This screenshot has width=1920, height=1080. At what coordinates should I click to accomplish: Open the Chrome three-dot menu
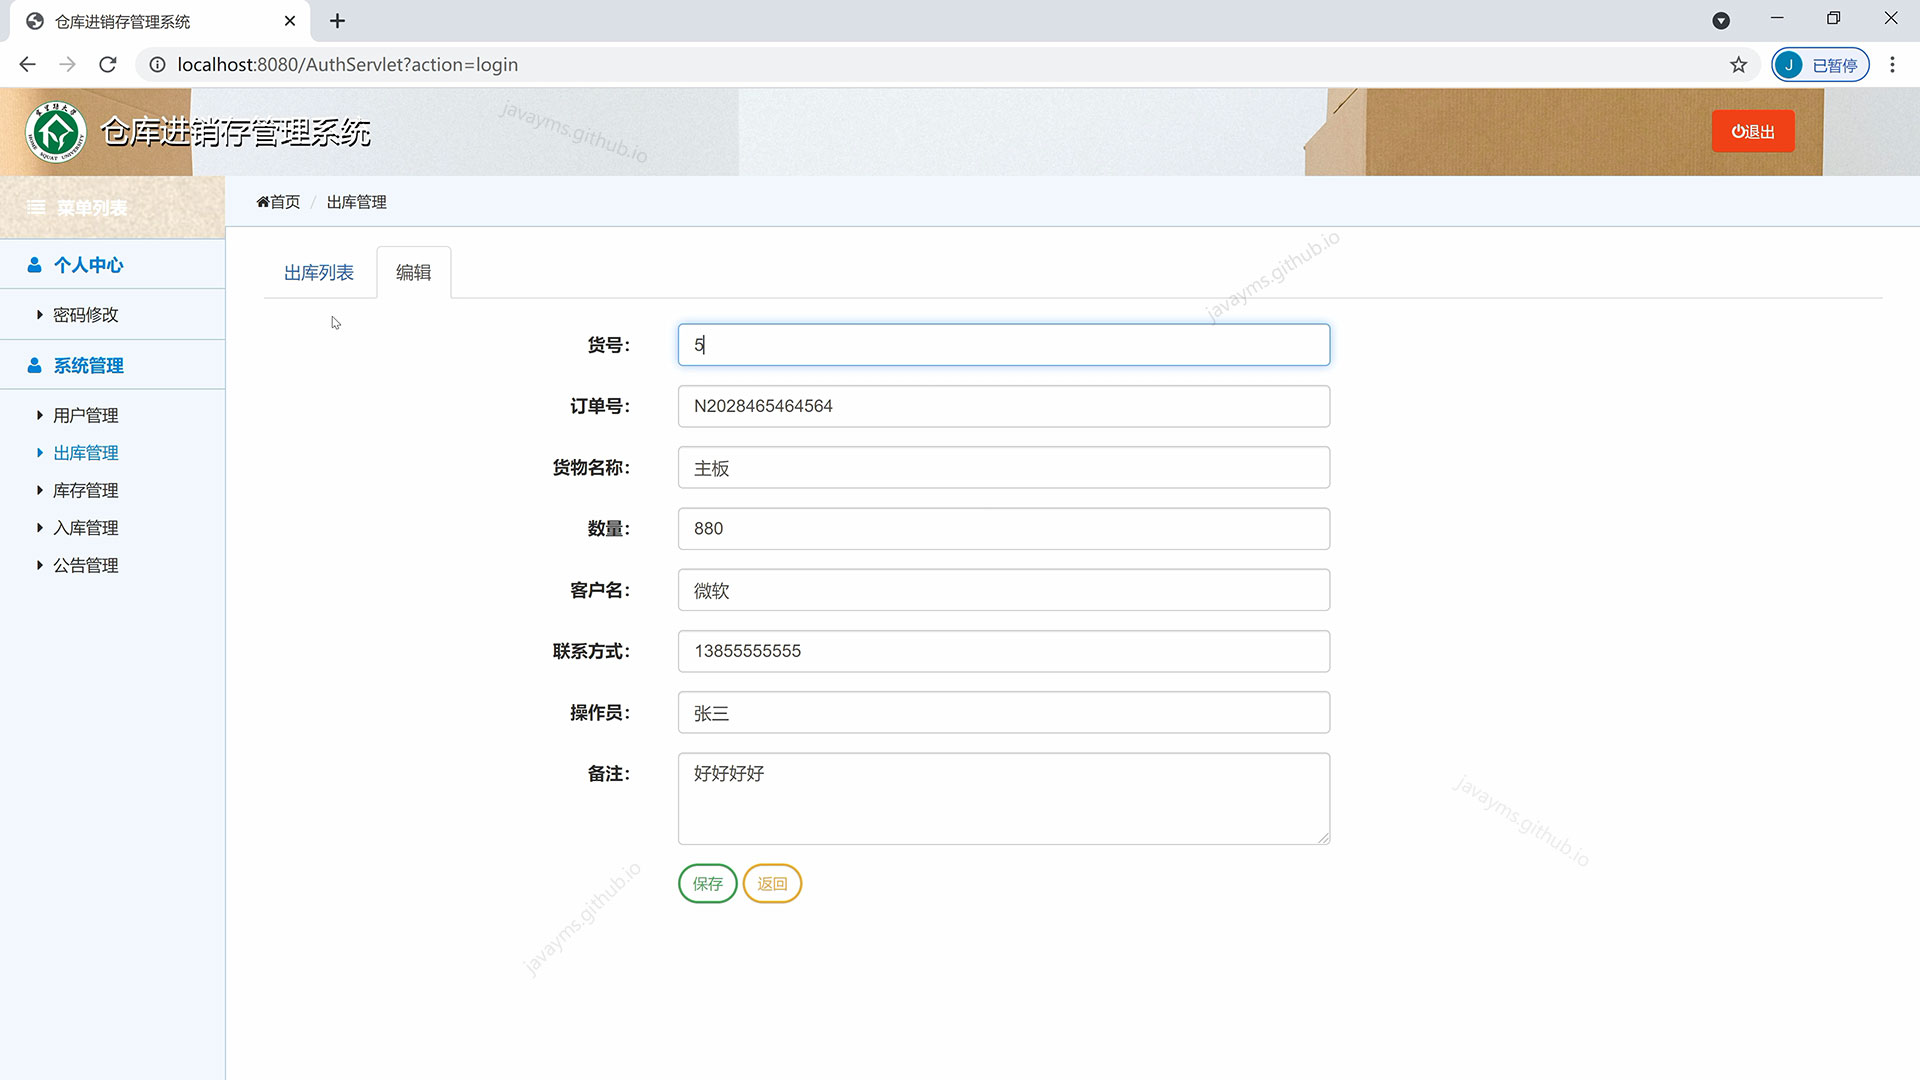(x=1892, y=65)
